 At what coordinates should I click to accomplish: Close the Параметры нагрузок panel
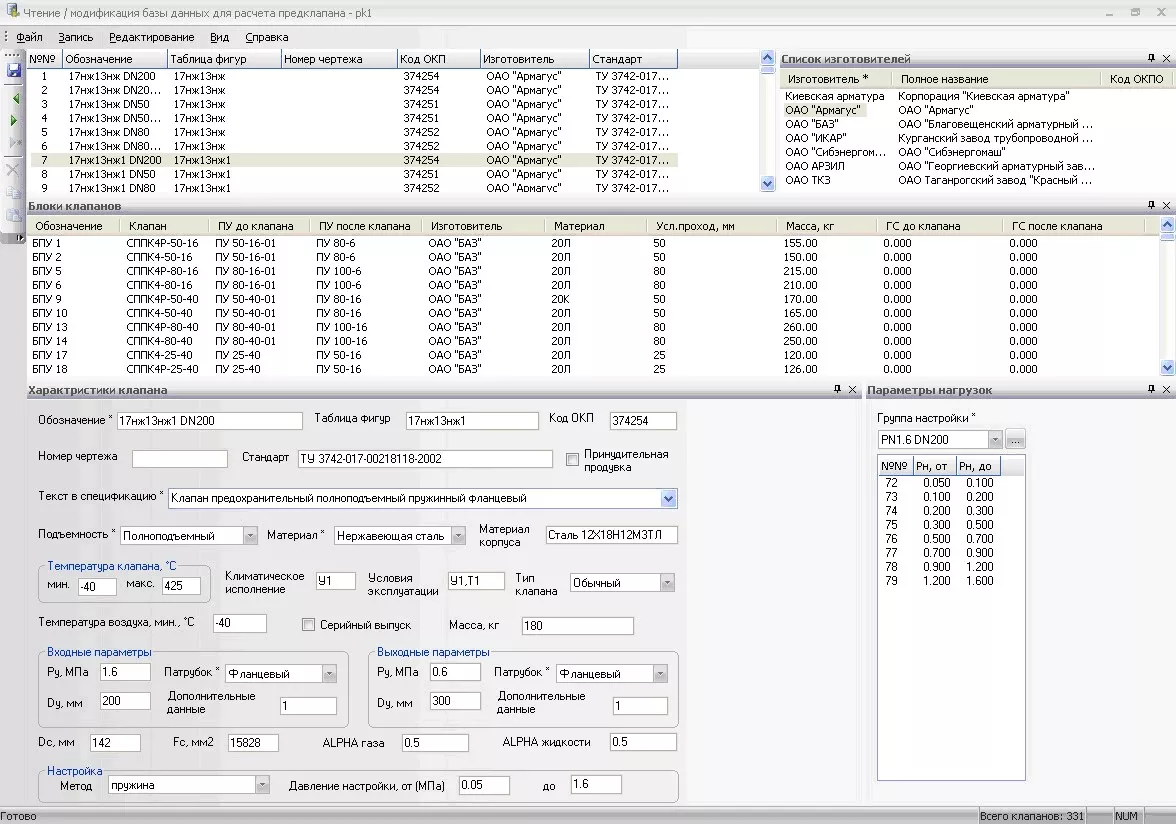(1166, 390)
